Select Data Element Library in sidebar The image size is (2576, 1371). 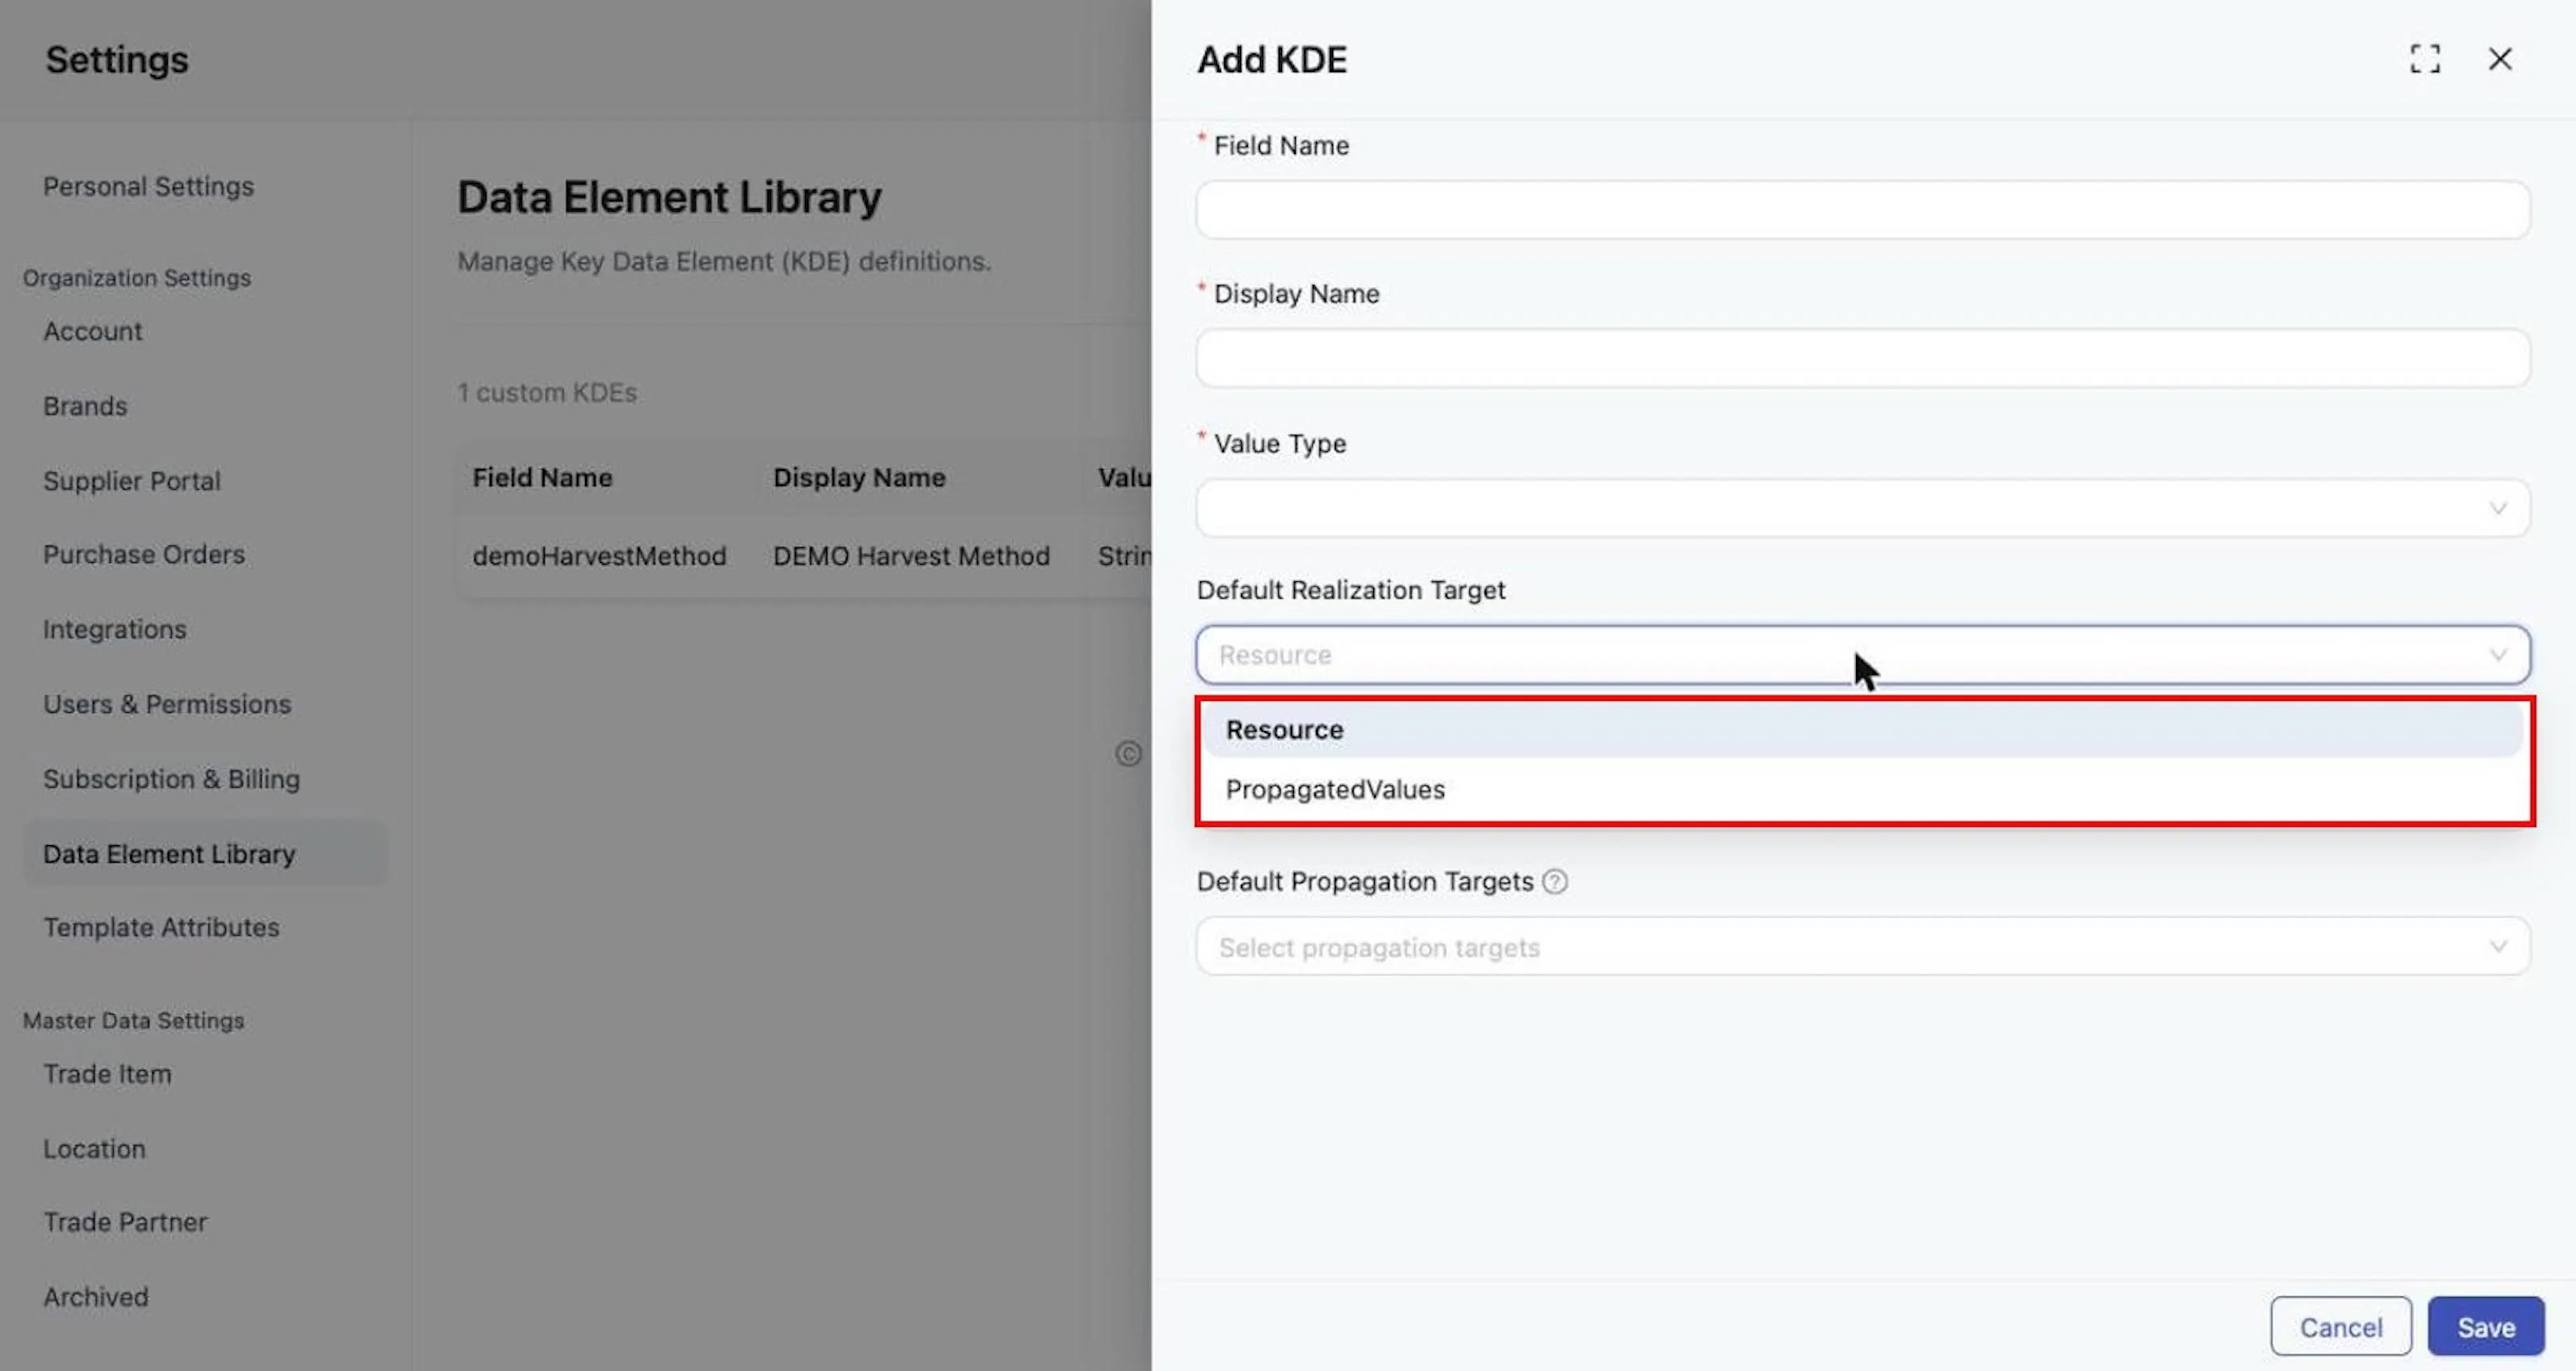pos(205,853)
